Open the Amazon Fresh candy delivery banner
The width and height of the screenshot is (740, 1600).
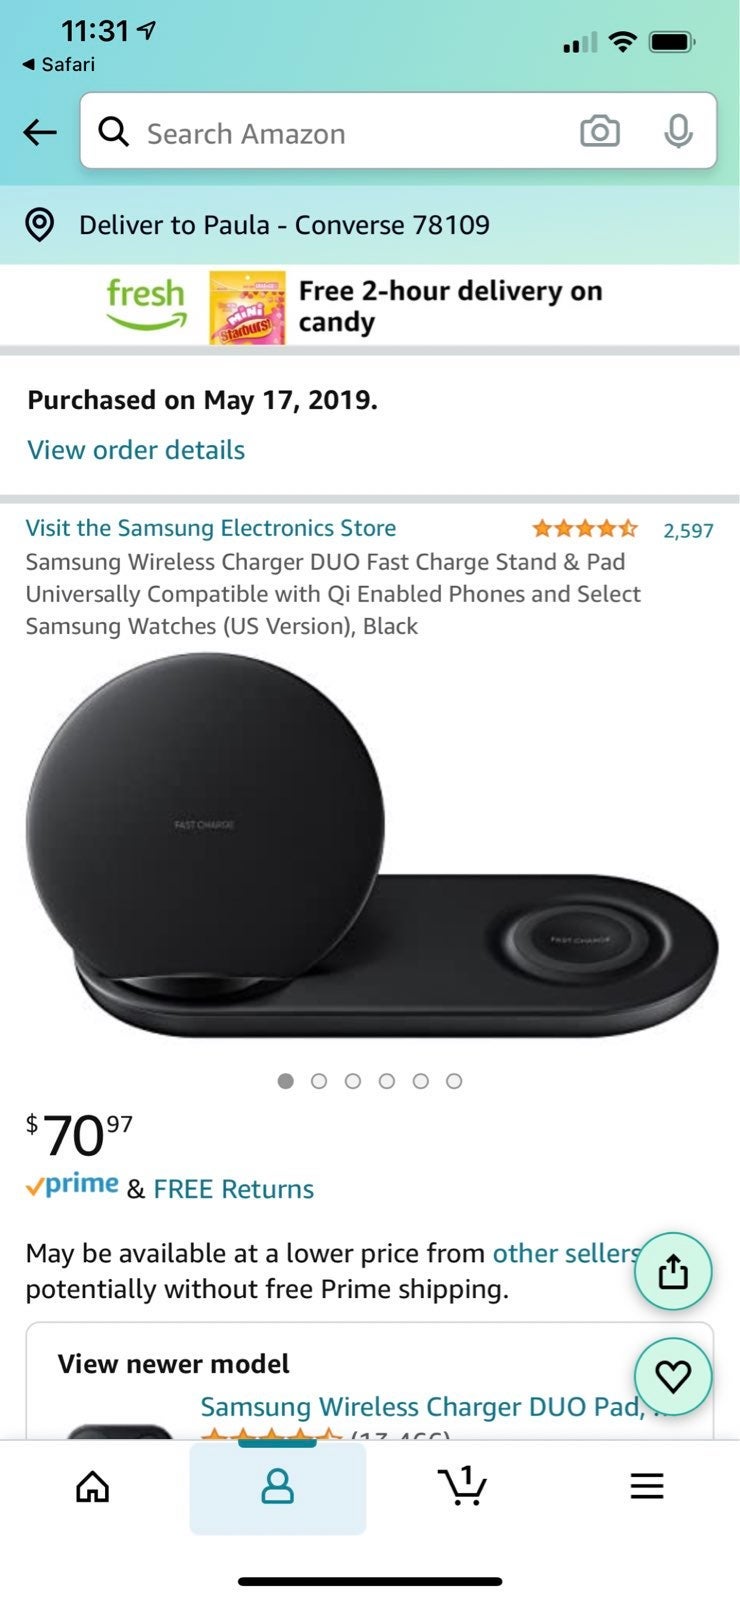pos(370,306)
